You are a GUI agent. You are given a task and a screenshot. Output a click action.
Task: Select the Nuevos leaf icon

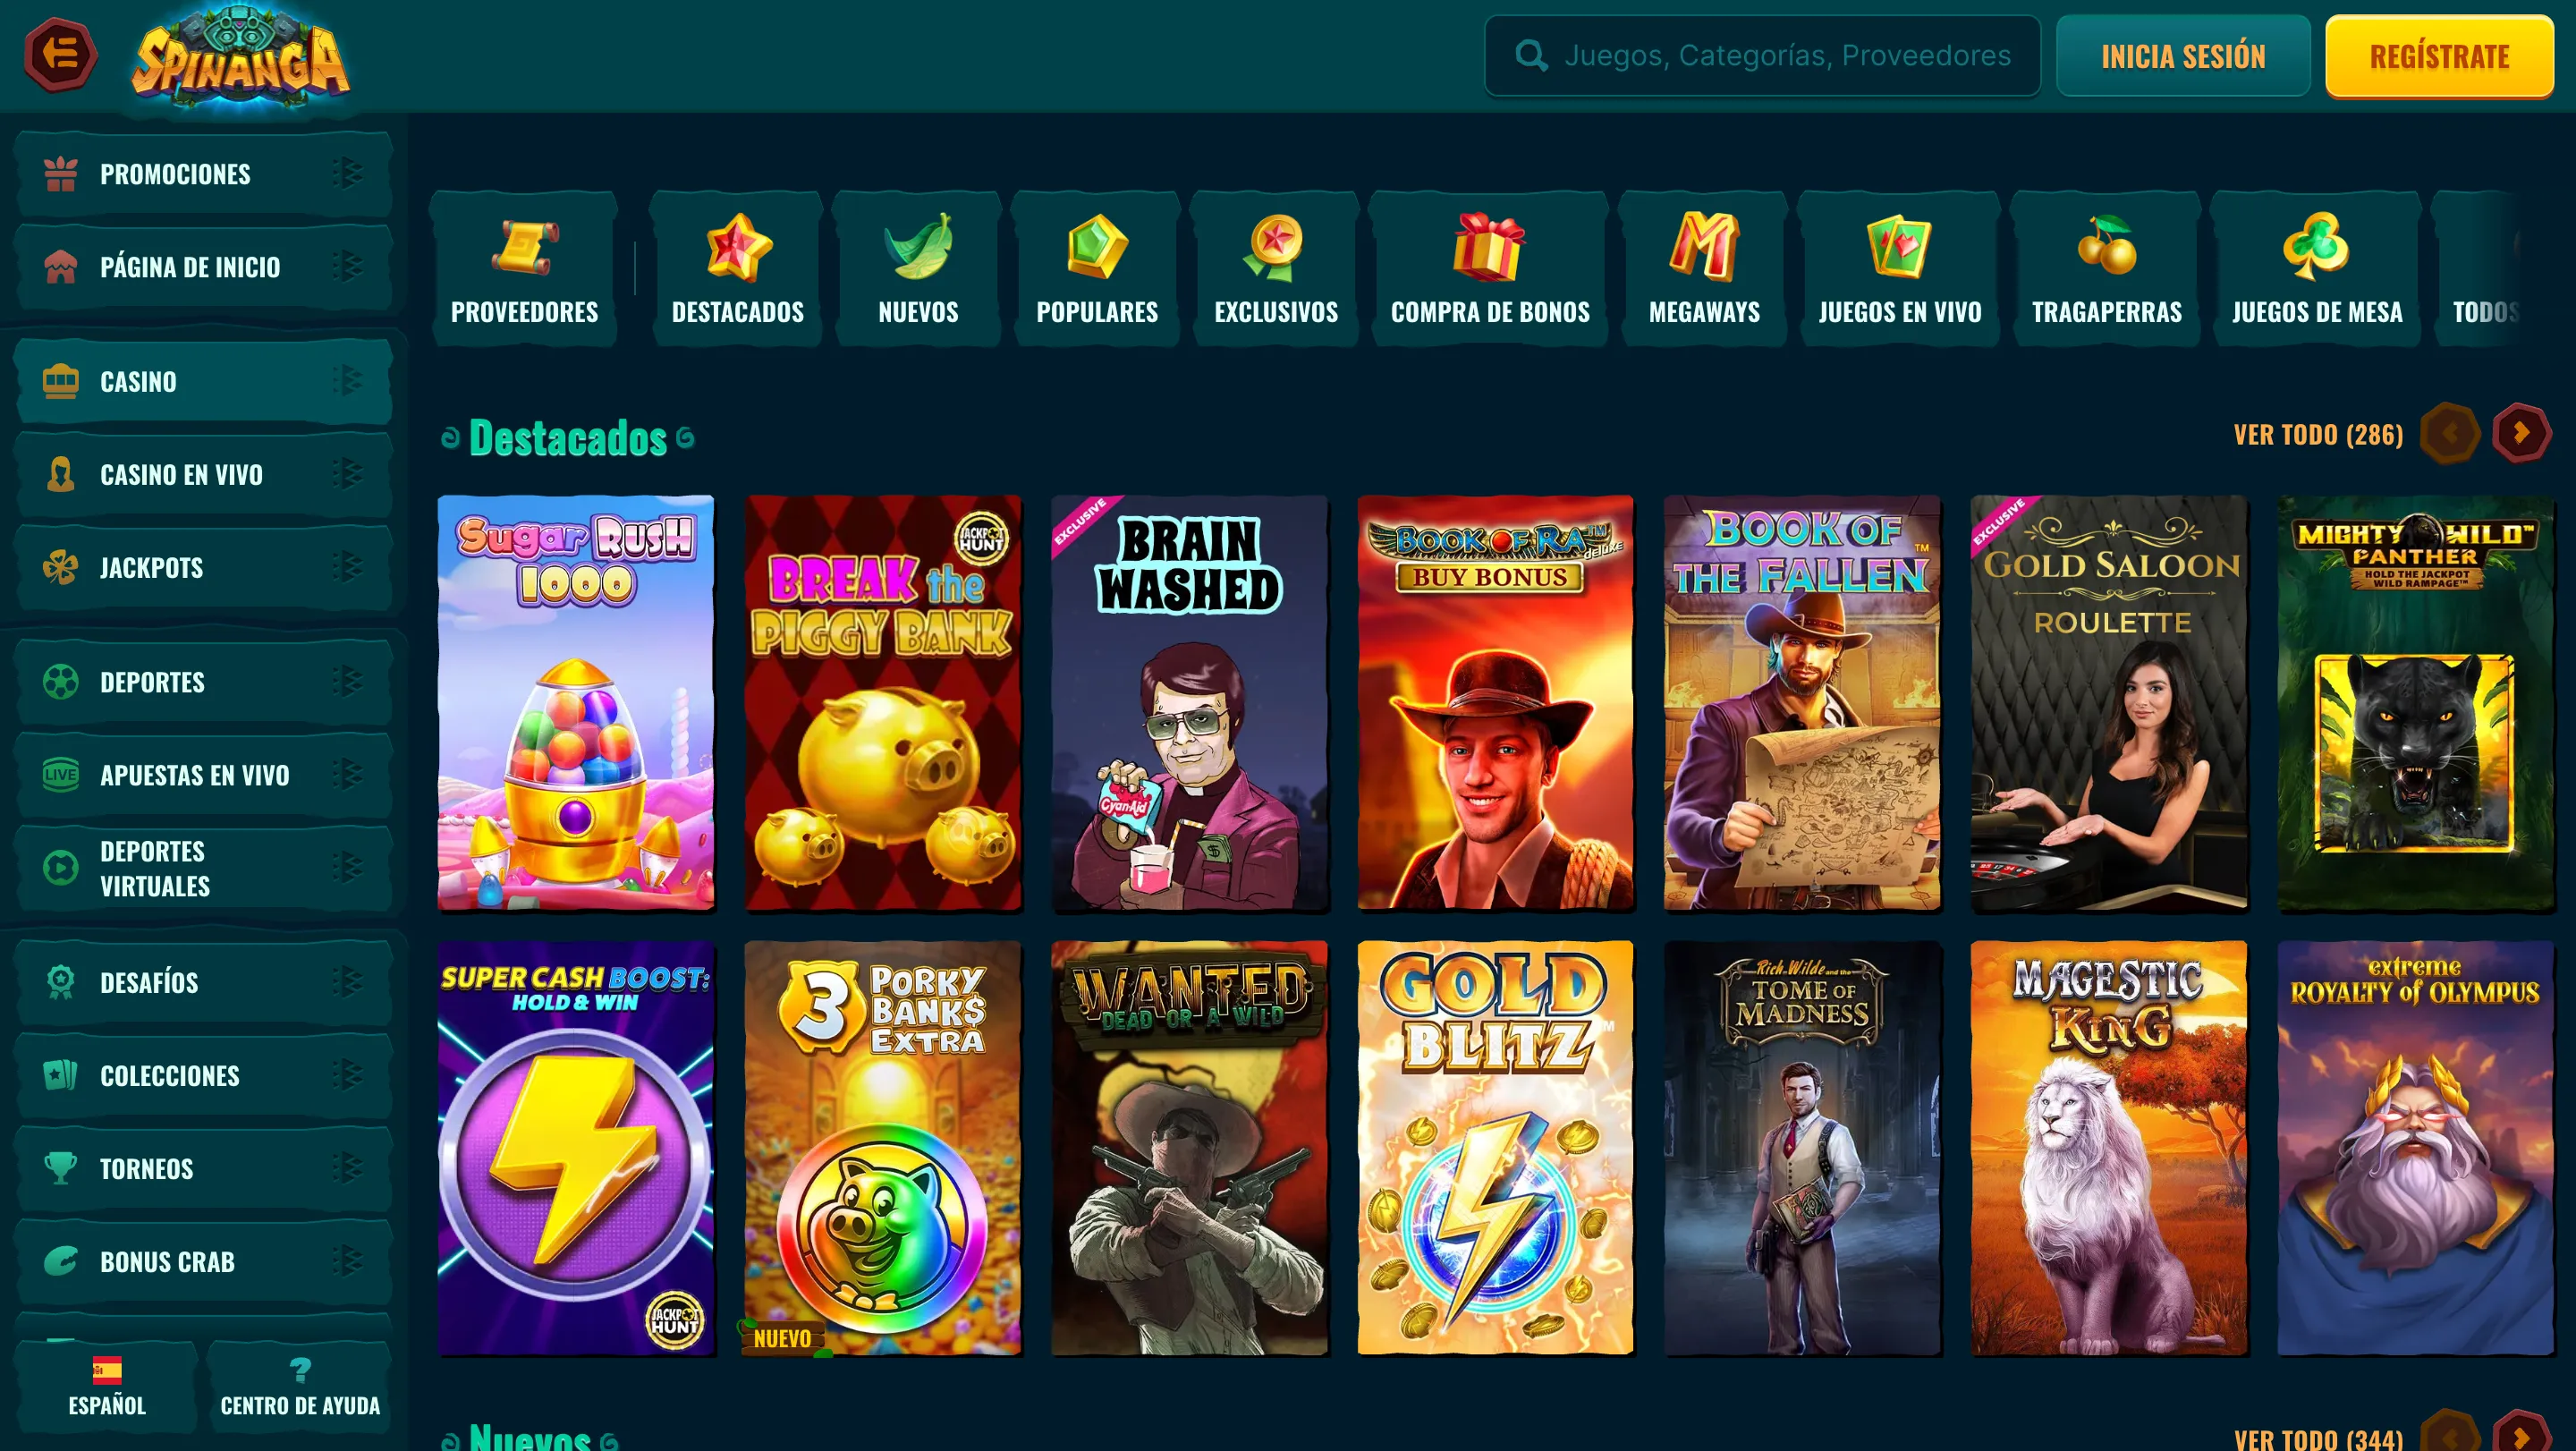[x=918, y=246]
